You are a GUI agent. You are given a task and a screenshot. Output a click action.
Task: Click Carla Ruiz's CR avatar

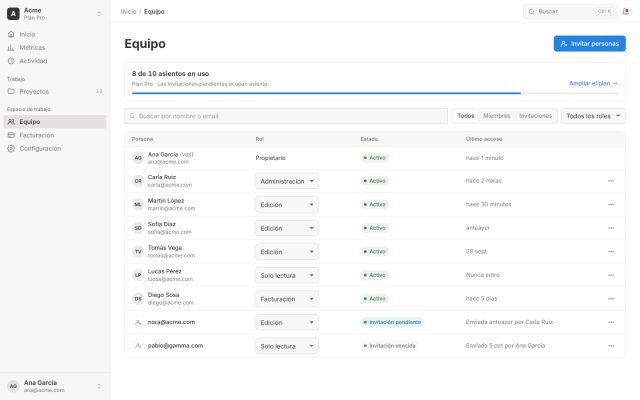click(x=138, y=181)
